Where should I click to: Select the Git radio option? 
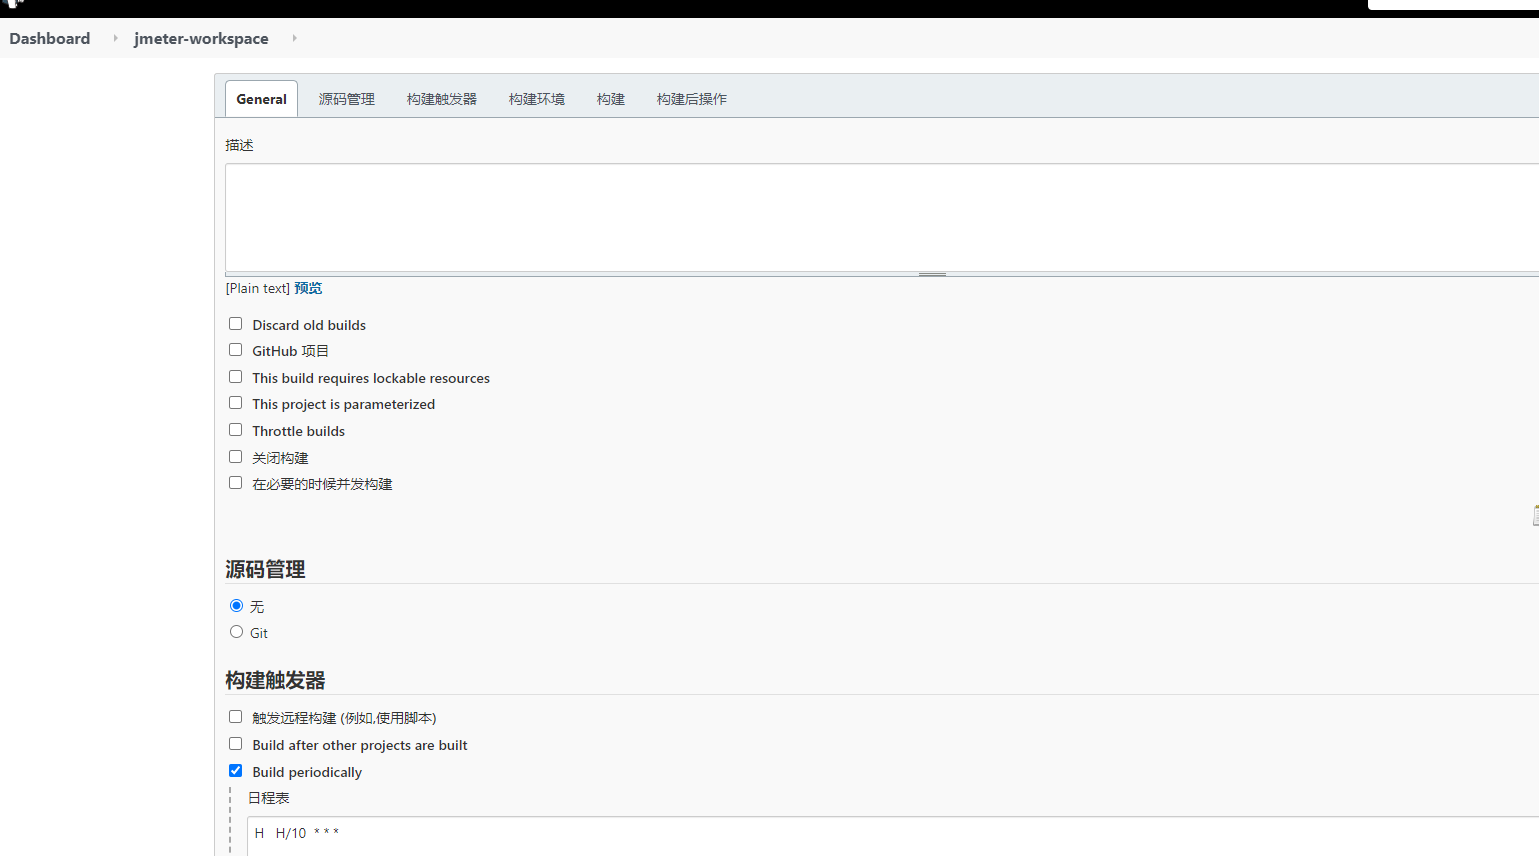pyautogui.click(x=236, y=632)
